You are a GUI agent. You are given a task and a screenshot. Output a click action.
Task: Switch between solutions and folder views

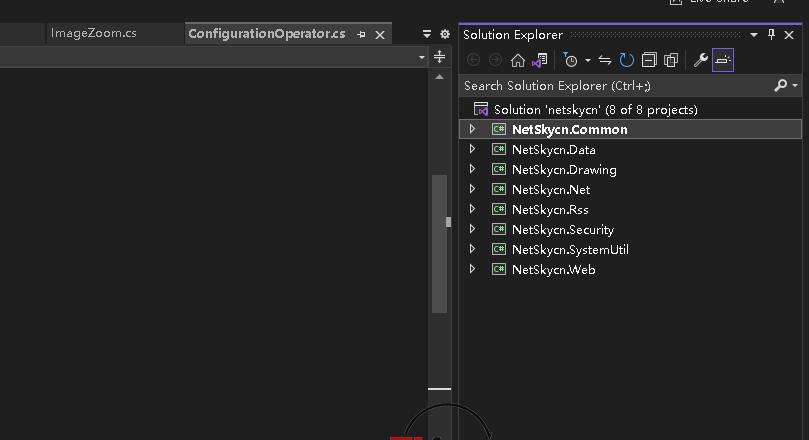[x=540, y=60]
